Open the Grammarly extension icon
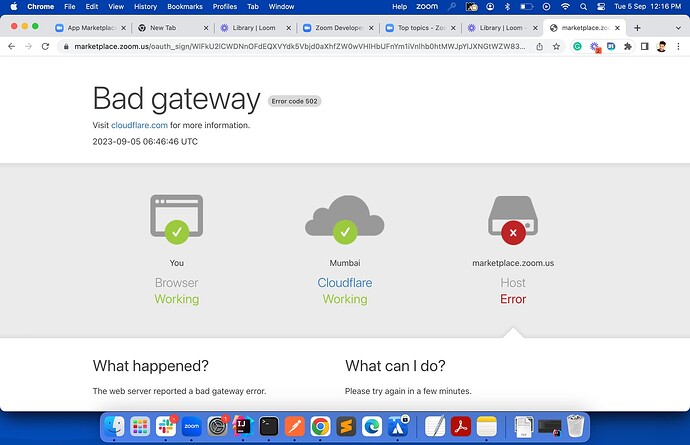Image resolution: width=690 pixels, height=445 pixels. click(577, 46)
